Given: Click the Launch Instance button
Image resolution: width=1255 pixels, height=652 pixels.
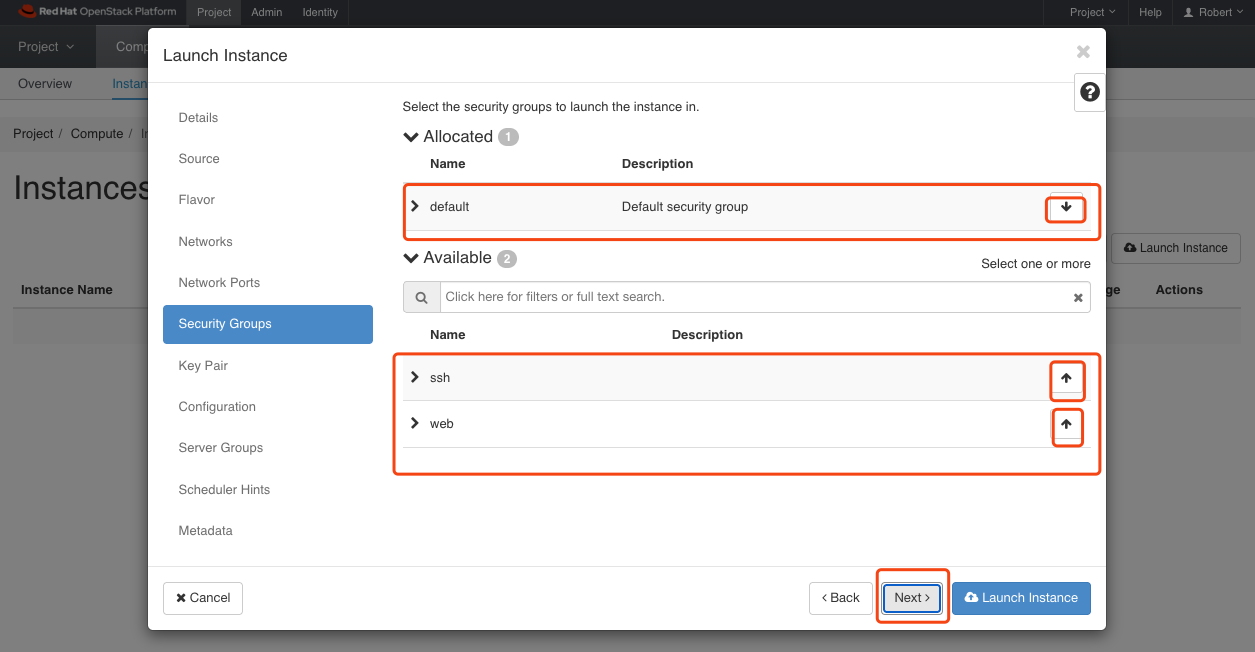Looking at the screenshot, I should (1021, 597).
